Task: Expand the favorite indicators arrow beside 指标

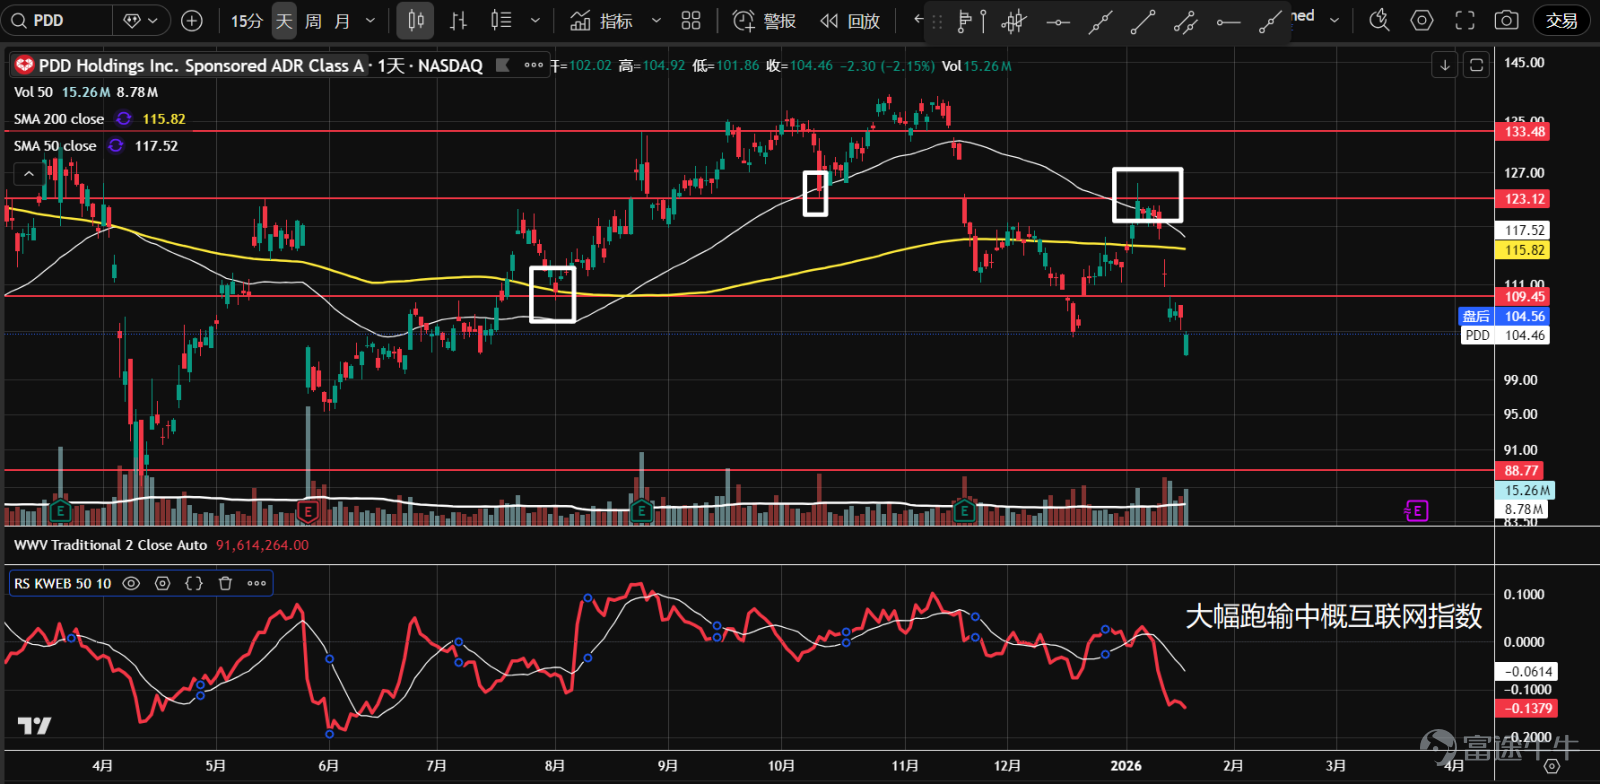Action: coord(656,20)
